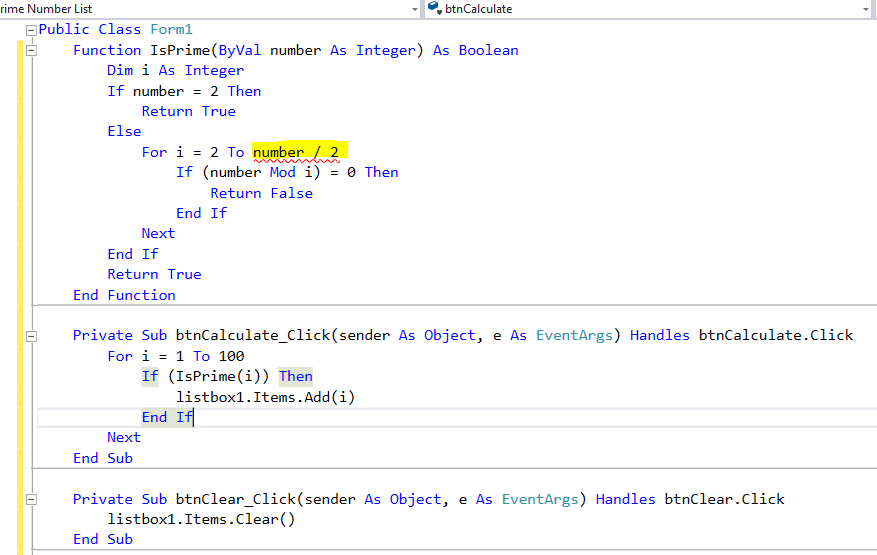The height and width of the screenshot is (555, 877).
Task: Click the 'IsPrime' function name in its declaration
Action: (180, 50)
